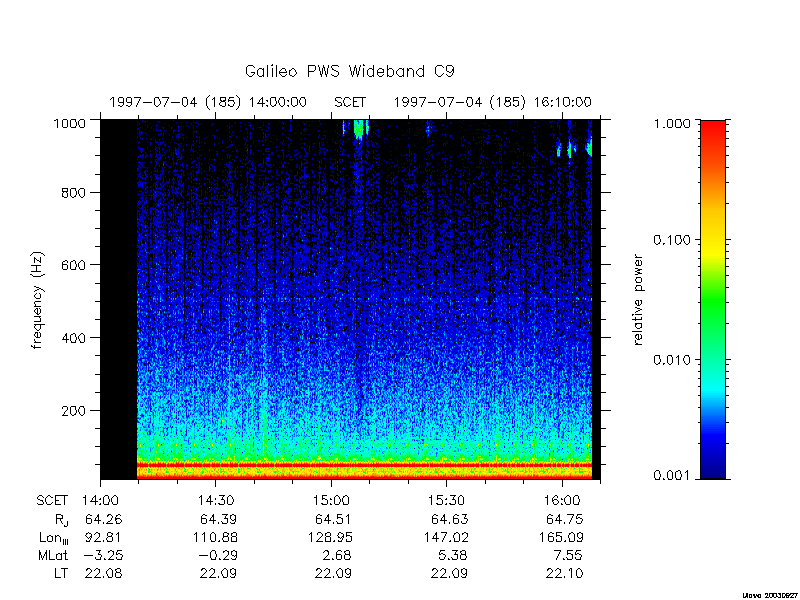Click the colorbar value "1.000"
This screenshot has height=600, width=800.
coord(673,123)
